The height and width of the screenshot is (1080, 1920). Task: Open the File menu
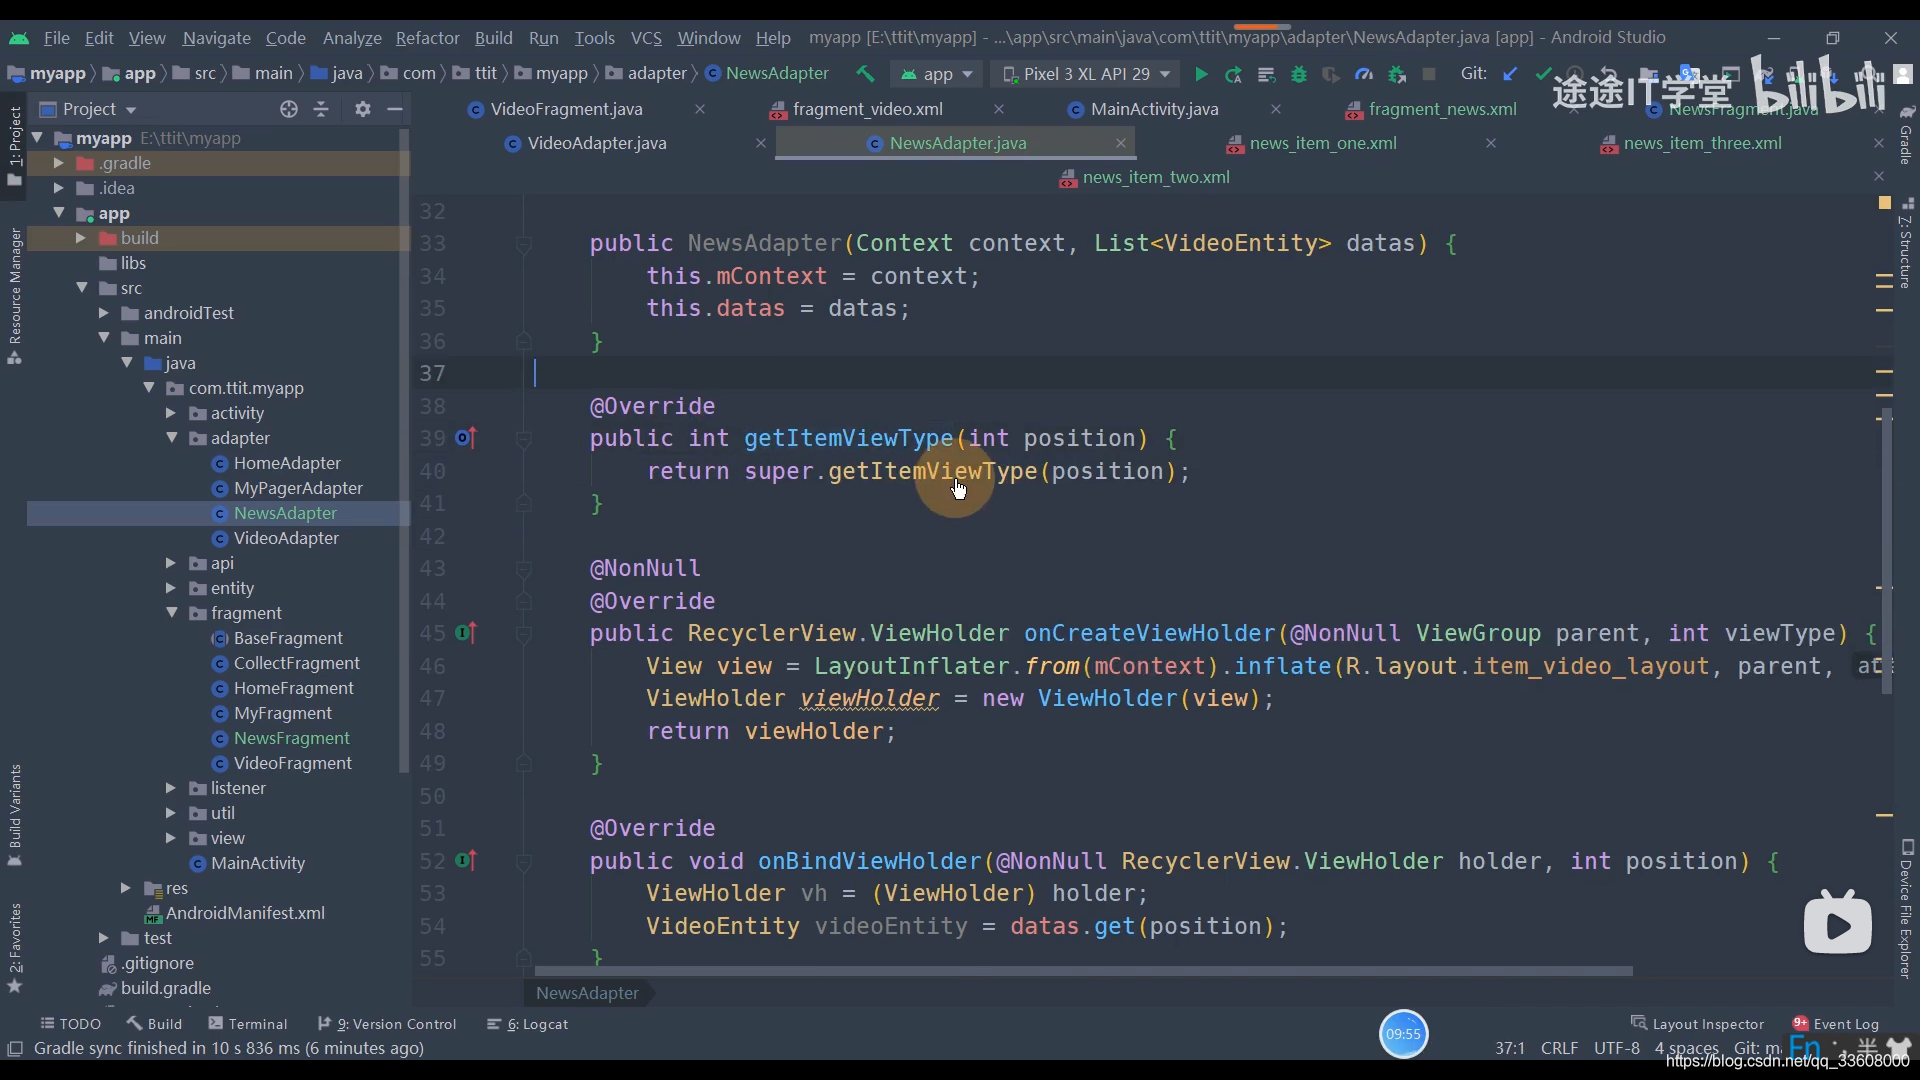coord(56,38)
